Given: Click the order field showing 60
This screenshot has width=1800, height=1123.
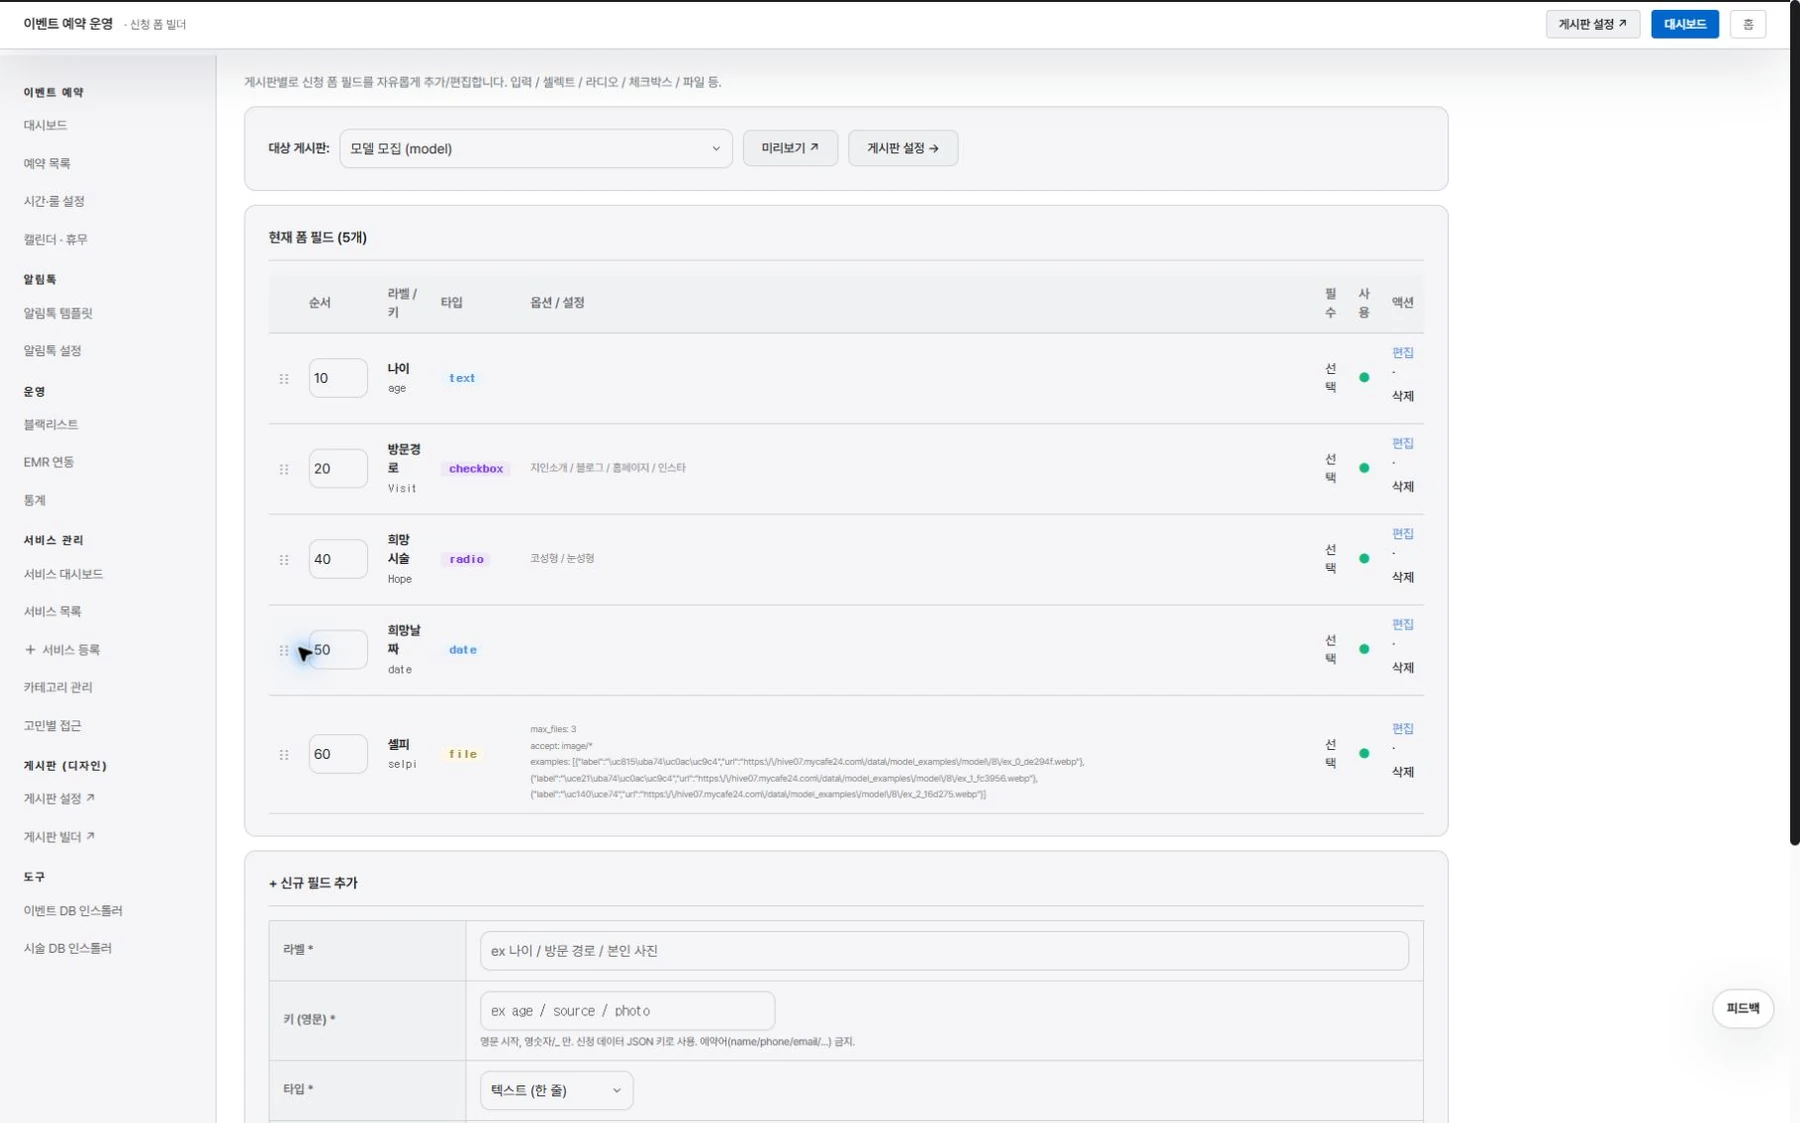Looking at the screenshot, I should (338, 754).
